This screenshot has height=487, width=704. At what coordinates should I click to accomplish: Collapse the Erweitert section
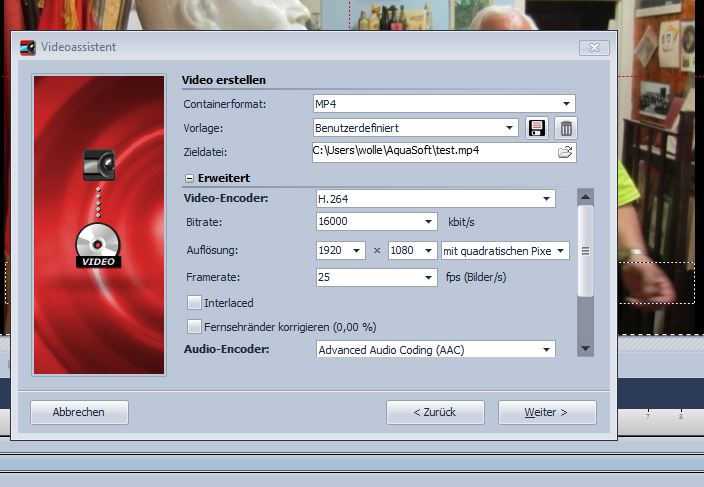click(x=189, y=177)
